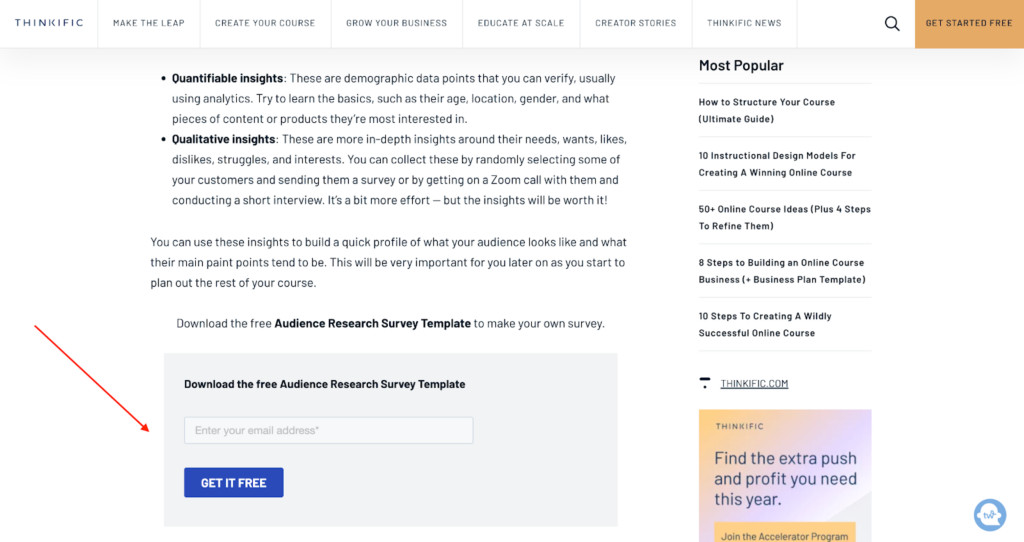Open the Audience Research Survey Template link
Image resolution: width=1024 pixels, height=542 pixels.
[372, 323]
